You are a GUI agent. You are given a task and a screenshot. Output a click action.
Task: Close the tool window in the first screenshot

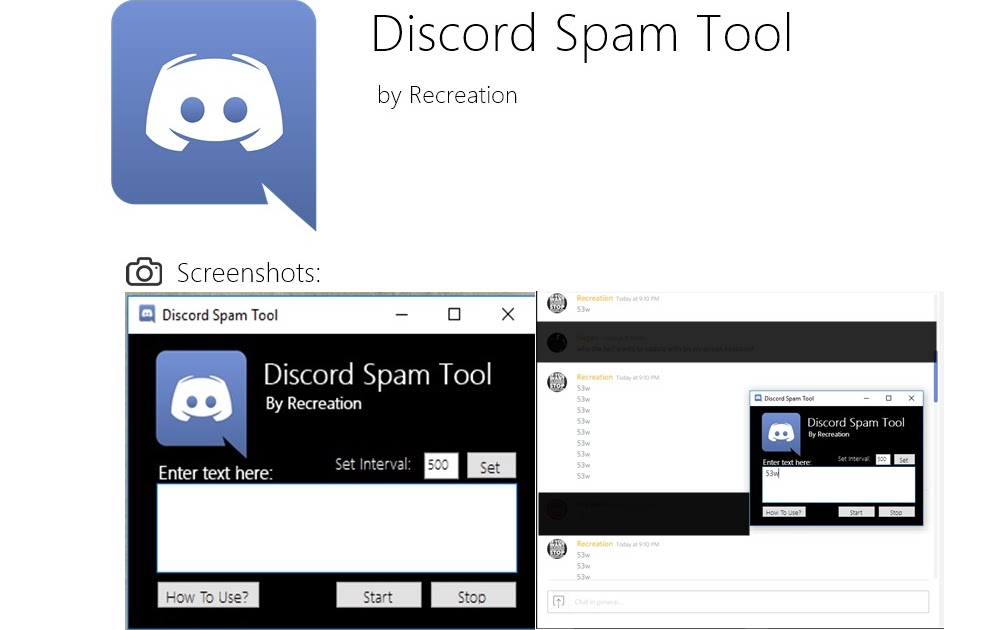point(508,314)
